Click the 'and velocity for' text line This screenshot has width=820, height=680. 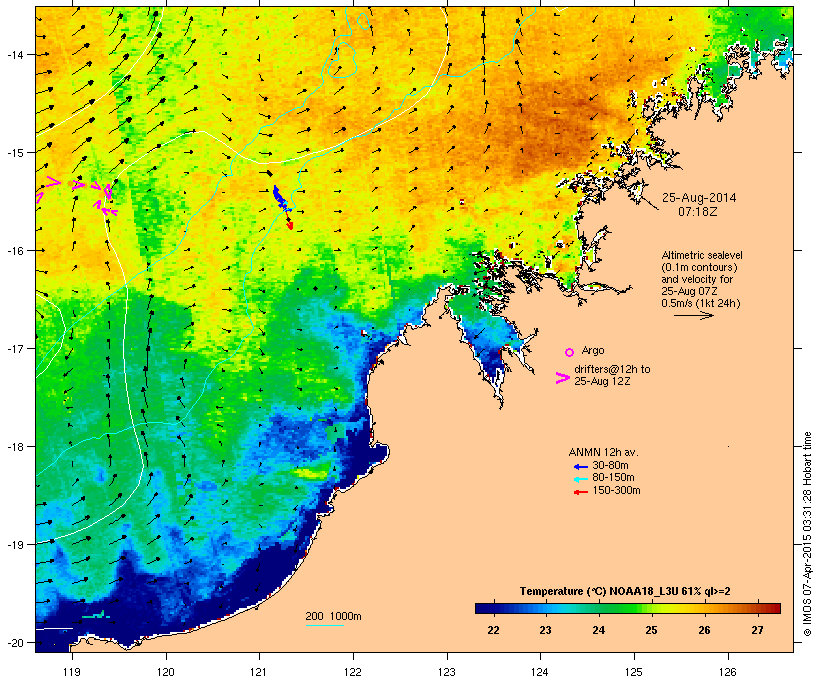pyautogui.click(x=697, y=279)
